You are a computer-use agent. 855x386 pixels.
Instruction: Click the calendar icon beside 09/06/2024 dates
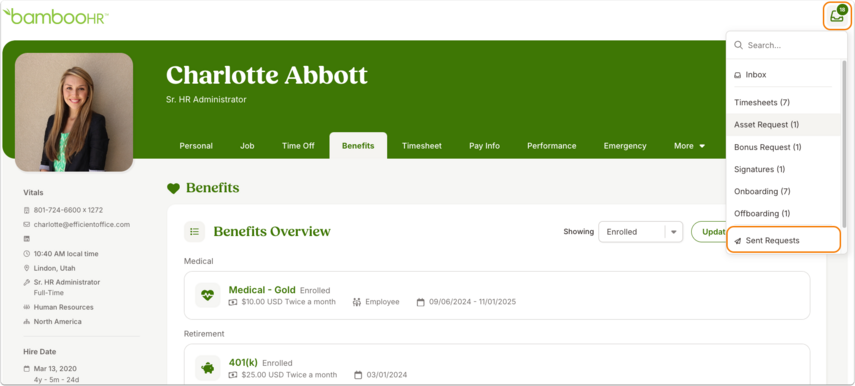[420, 302]
